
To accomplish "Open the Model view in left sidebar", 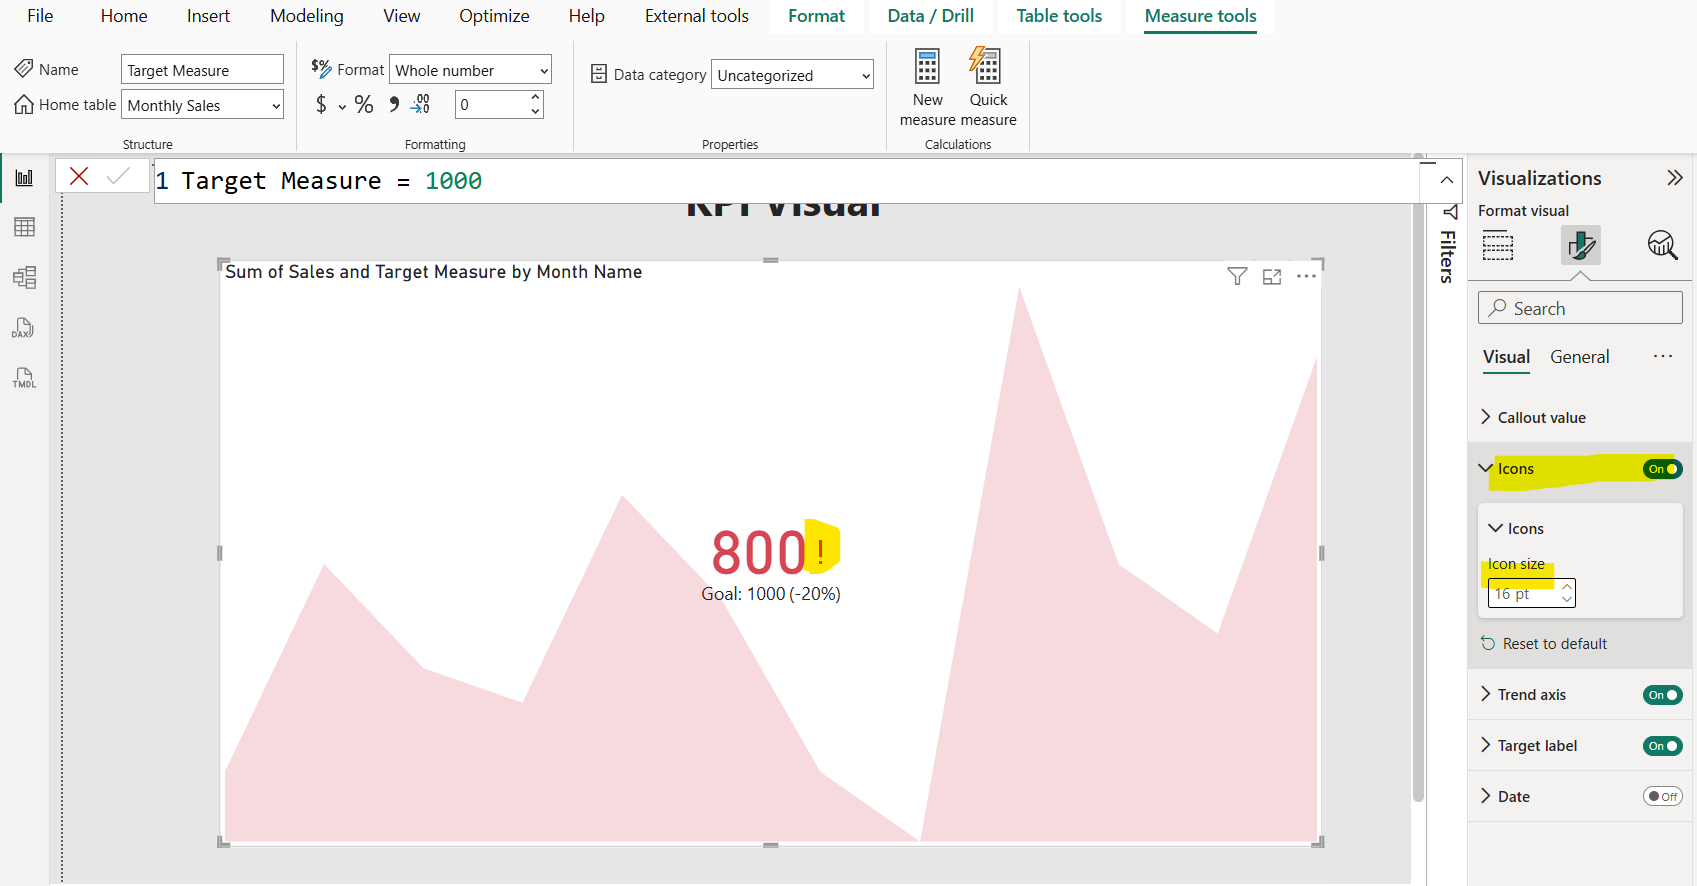I will click(x=24, y=277).
